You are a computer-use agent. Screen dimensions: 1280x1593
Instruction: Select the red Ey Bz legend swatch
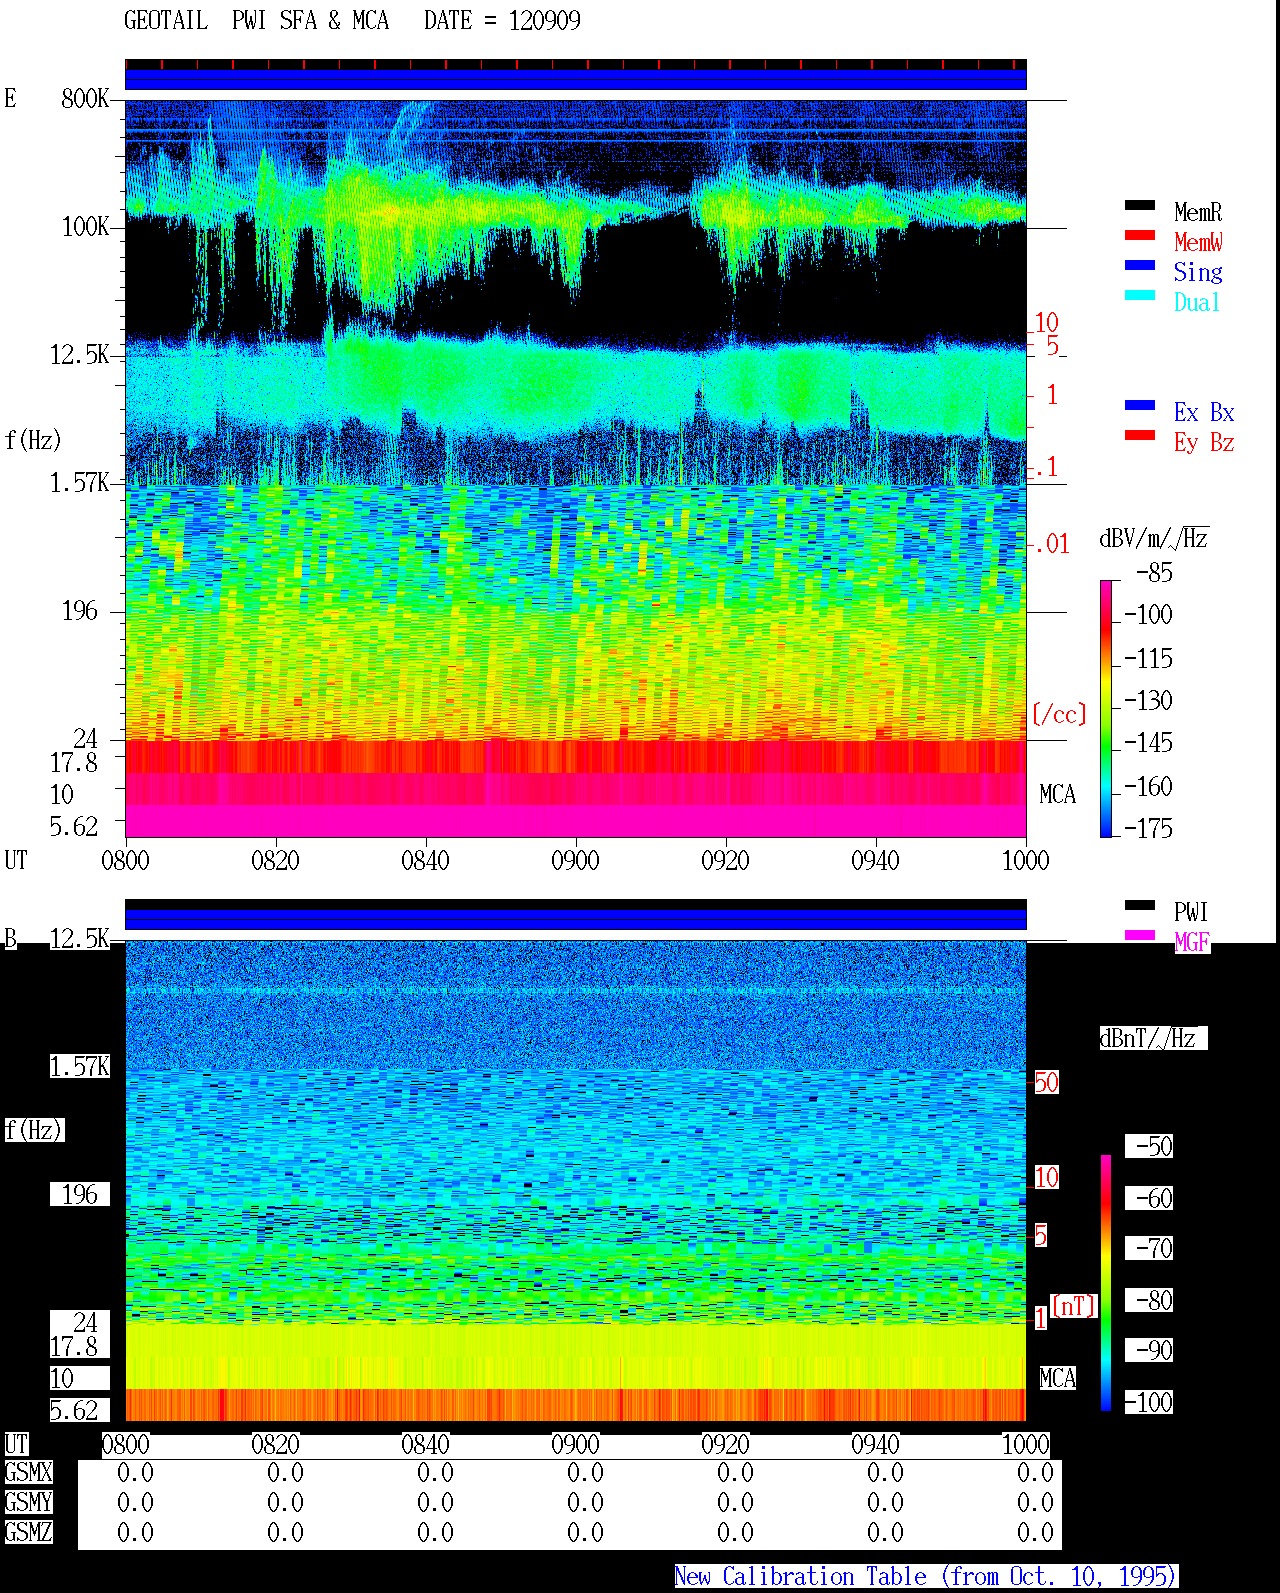coord(1139,436)
